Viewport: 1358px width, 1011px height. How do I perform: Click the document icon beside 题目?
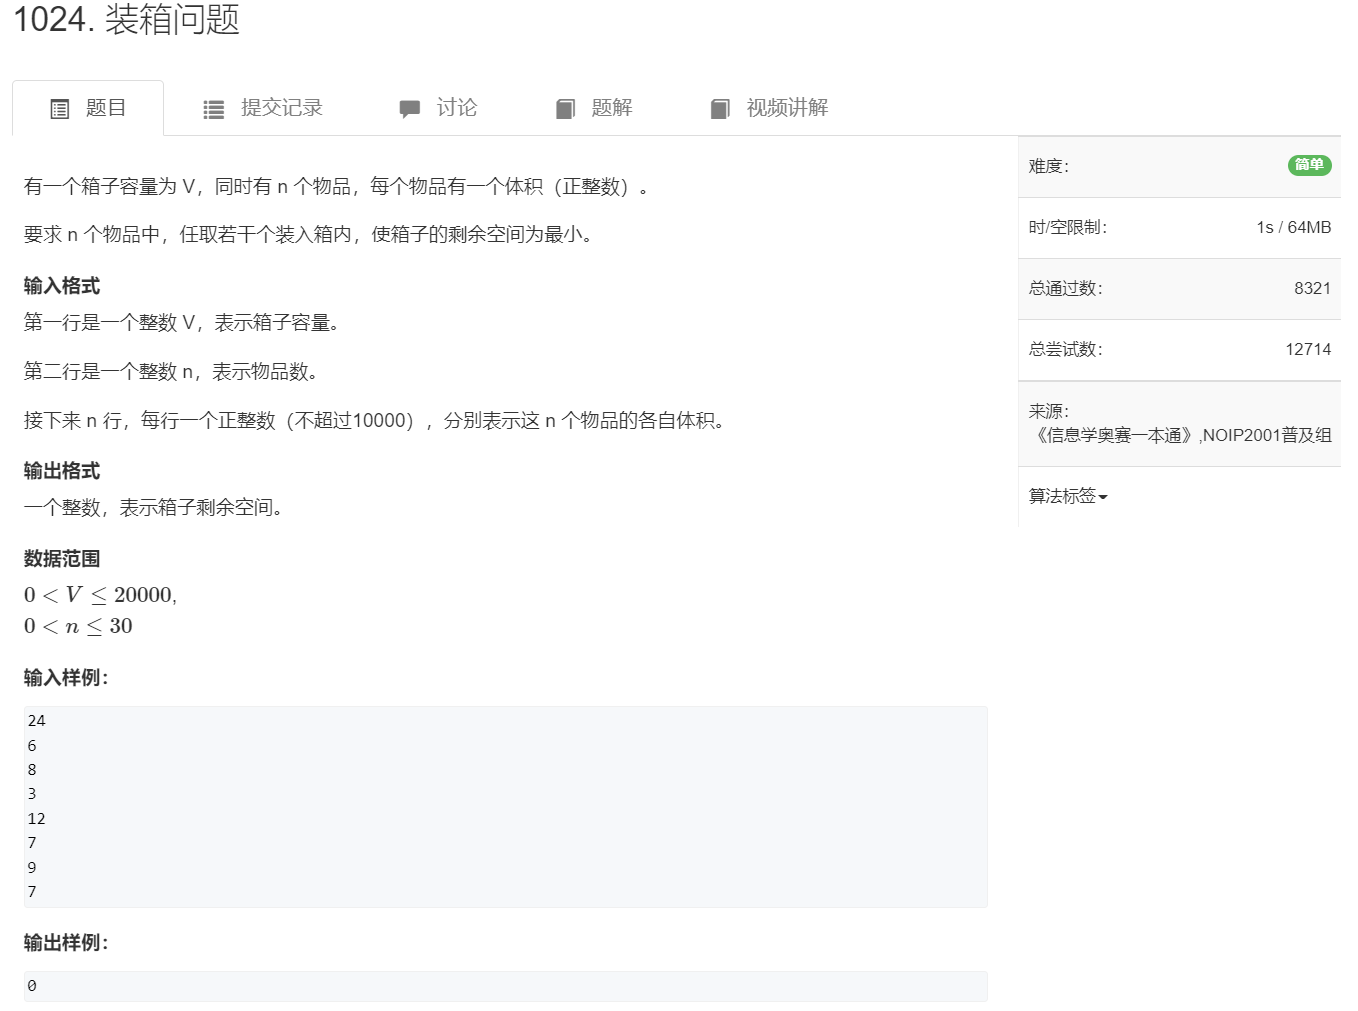60,108
